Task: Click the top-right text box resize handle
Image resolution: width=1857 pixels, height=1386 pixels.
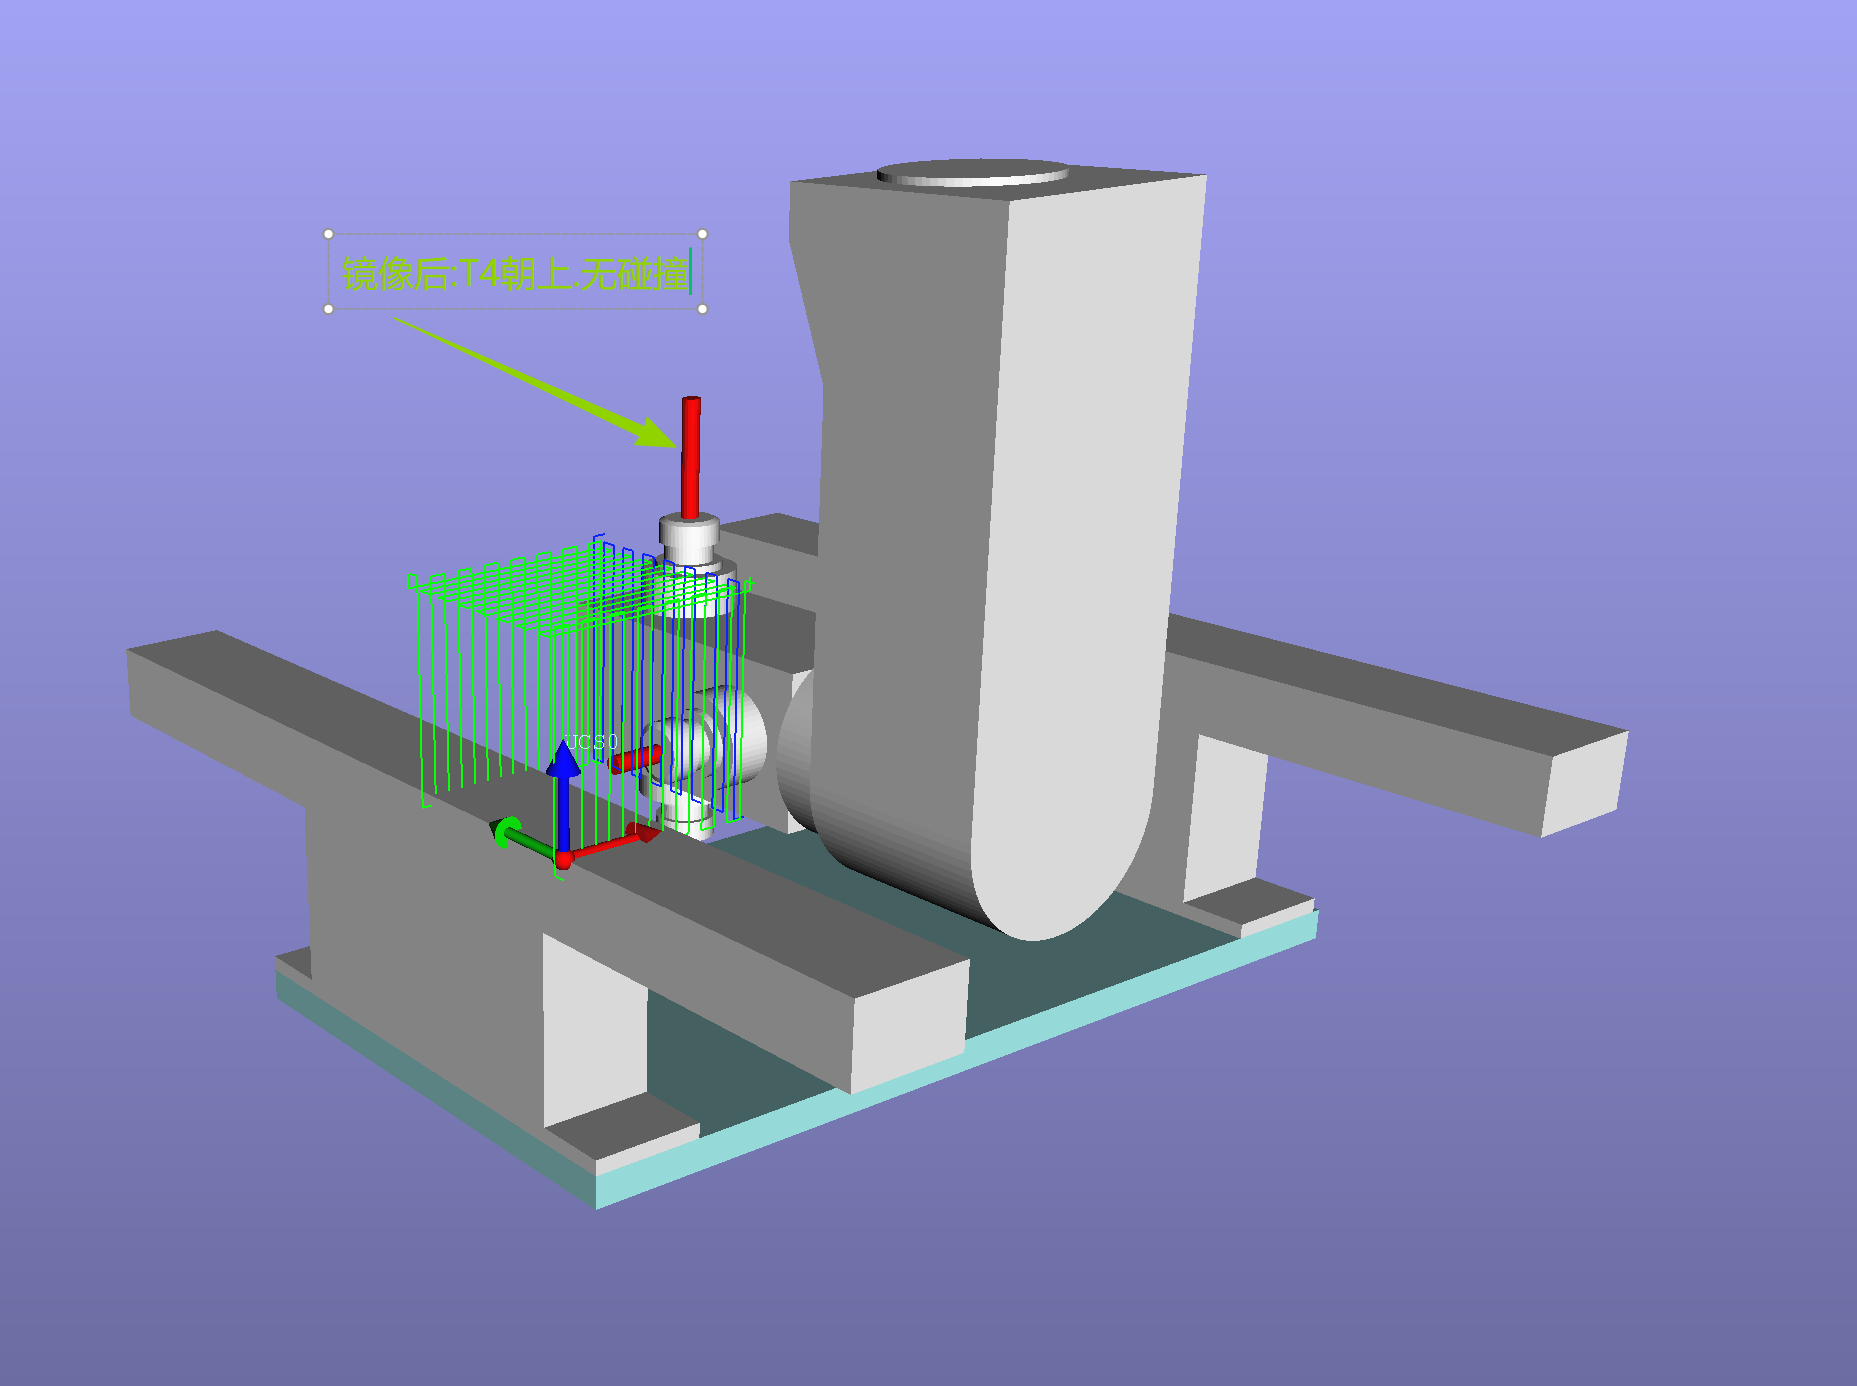Action: [x=702, y=234]
